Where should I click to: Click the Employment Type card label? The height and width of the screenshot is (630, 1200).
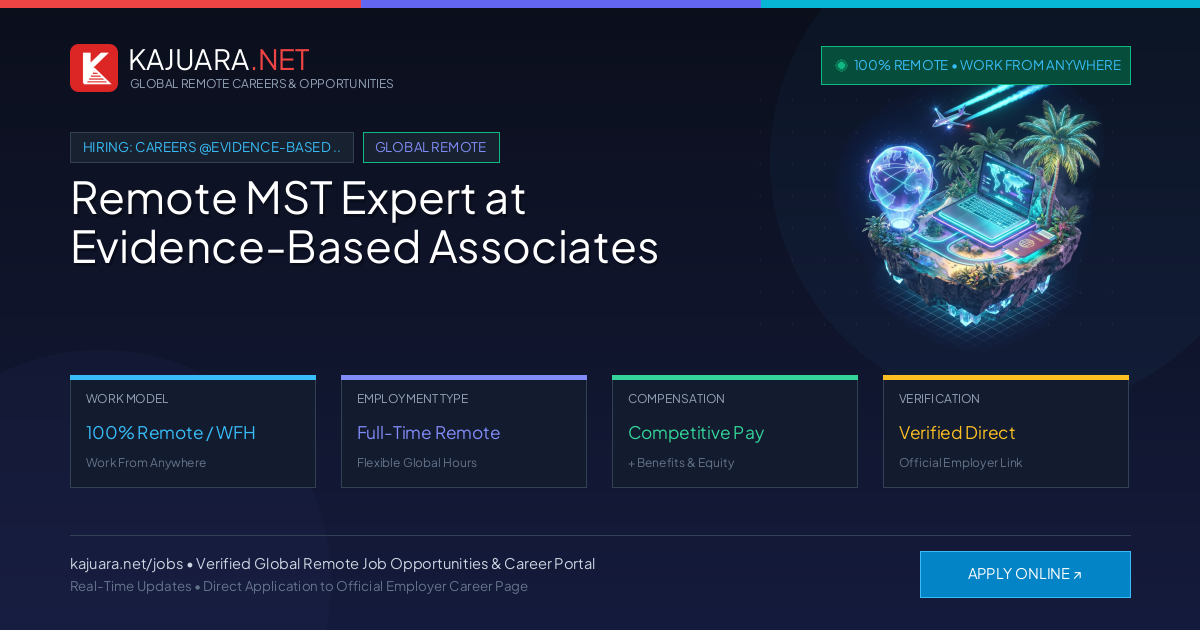pyautogui.click(x=412, y=399)
